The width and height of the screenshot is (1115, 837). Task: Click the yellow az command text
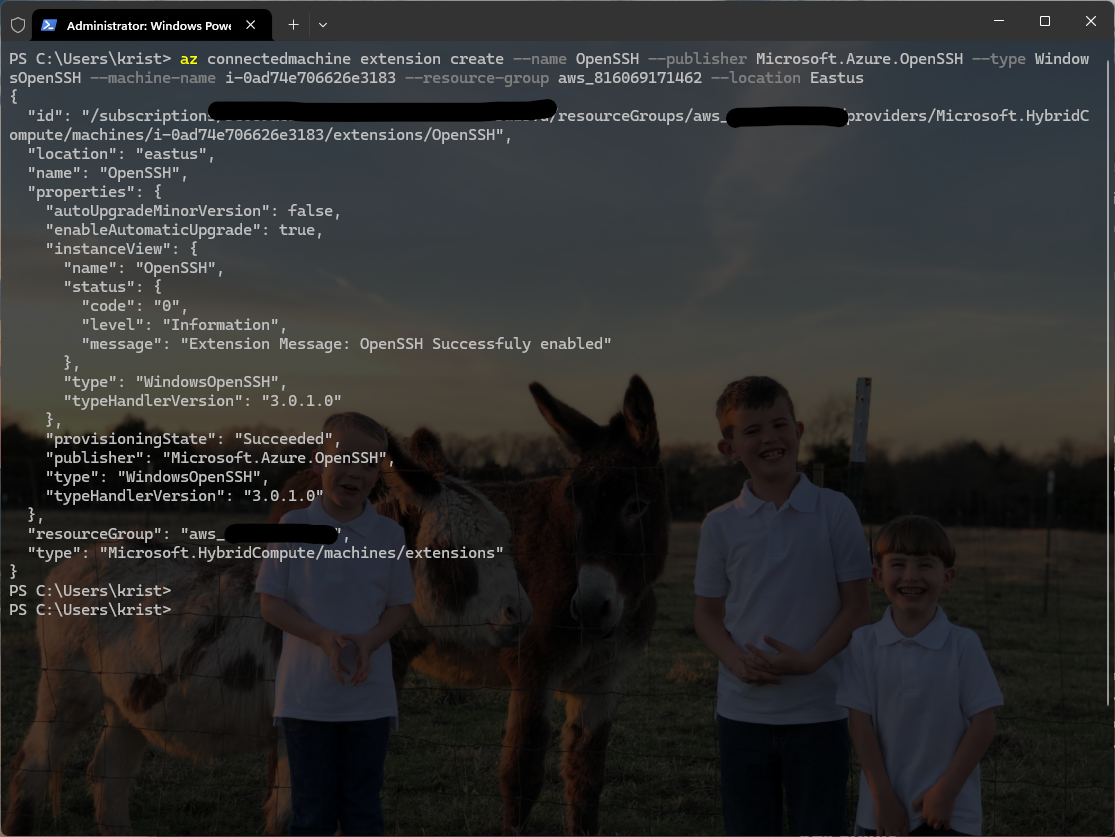coord(189,59)
